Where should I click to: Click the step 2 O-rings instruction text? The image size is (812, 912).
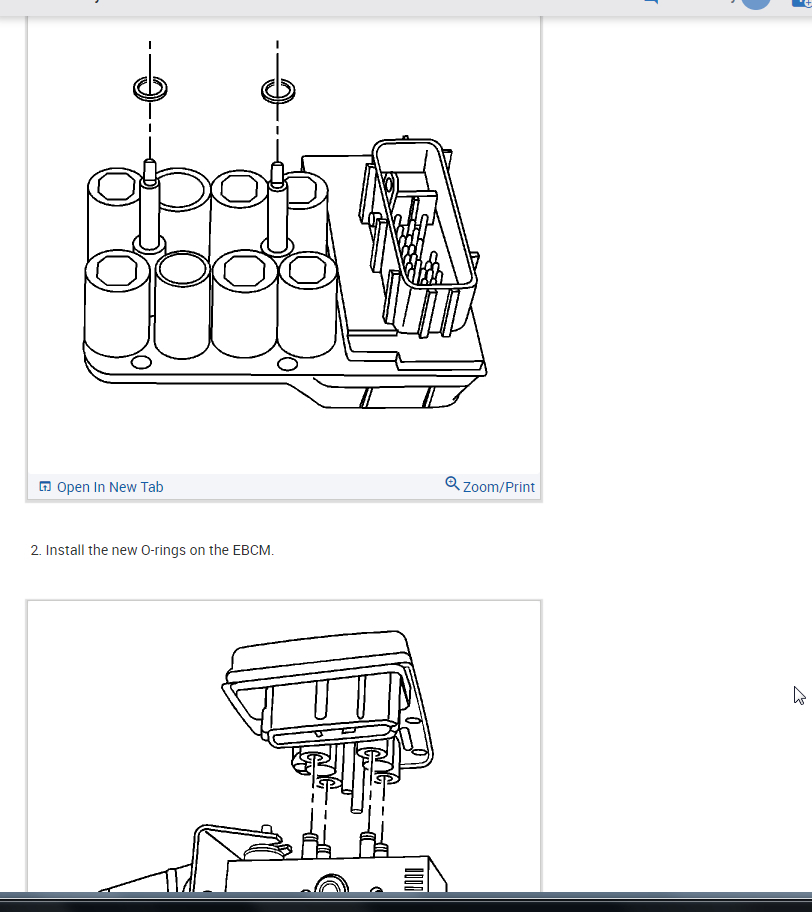tap(152, 550)
